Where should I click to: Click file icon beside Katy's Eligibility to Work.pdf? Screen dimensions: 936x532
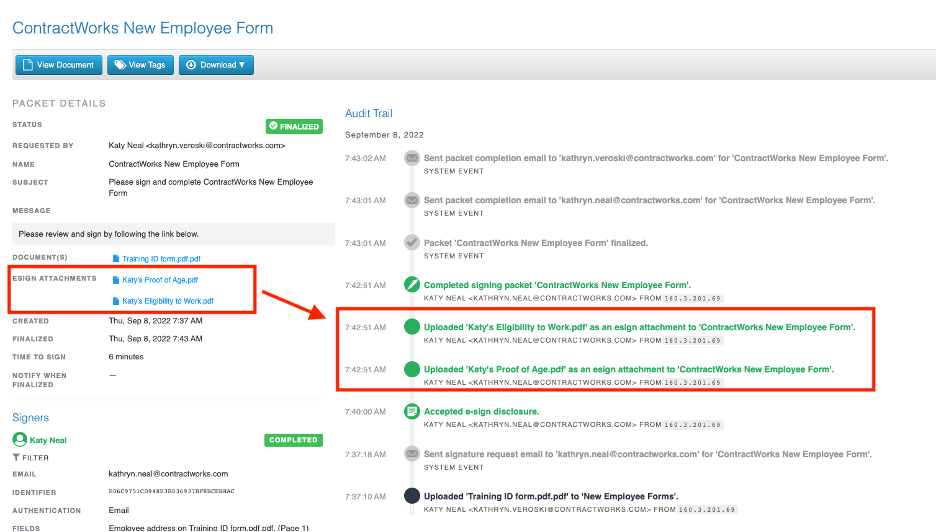116,302
